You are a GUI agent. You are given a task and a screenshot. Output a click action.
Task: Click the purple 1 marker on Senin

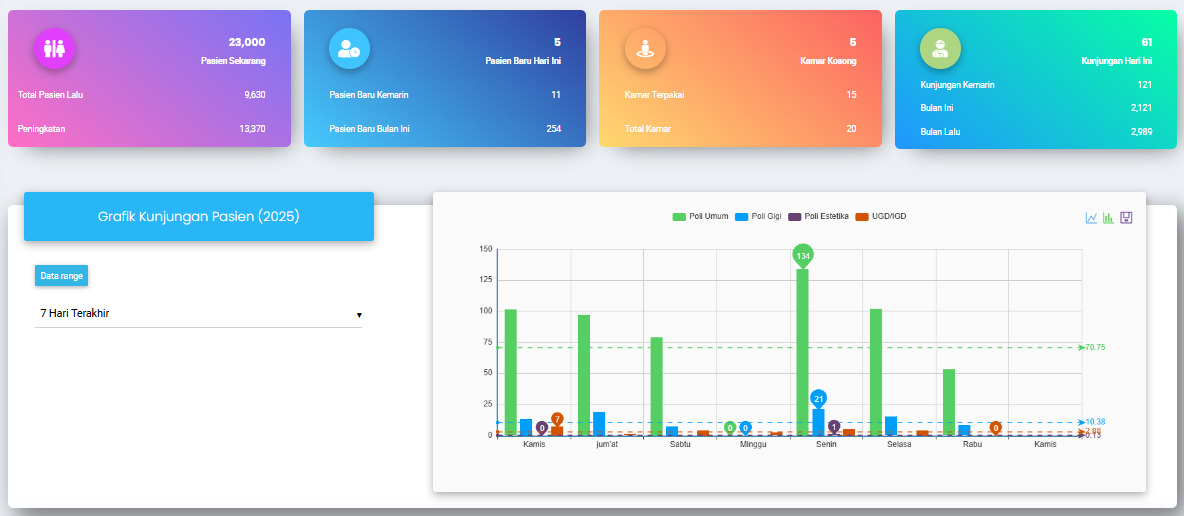click(x=834, y=427)
